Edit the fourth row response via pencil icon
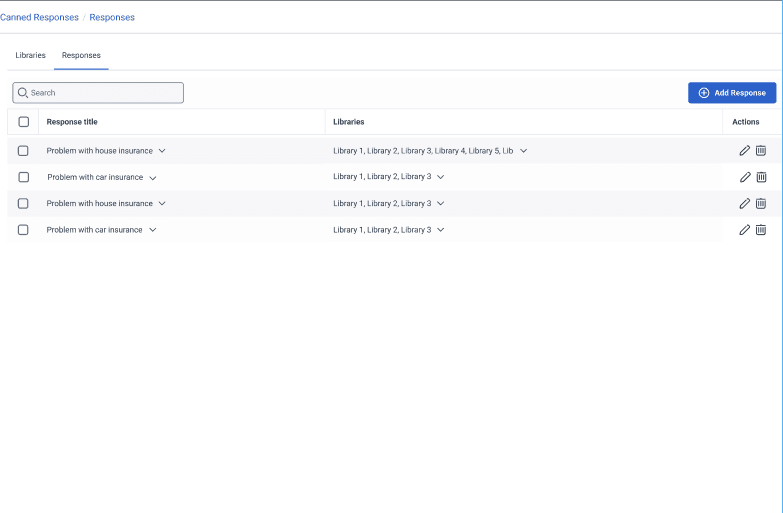The width and height of the screenshot is (783, 513). coord(744,230)
